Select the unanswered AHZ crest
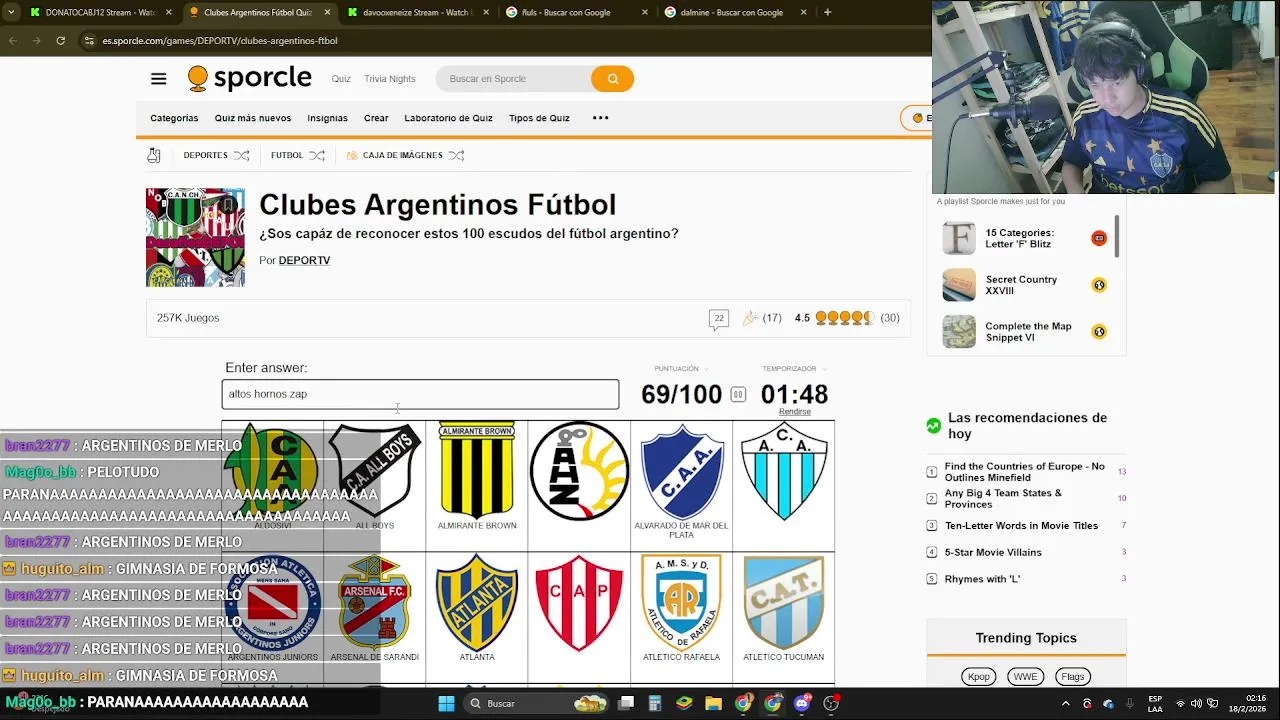Image resolution: width=1280 pixels, height=720 pixels. pyautogui.click(x=579, y=471)
